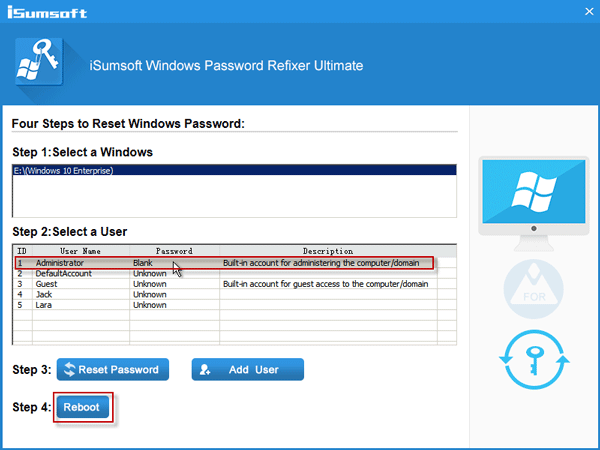Click the Add User button
This screenshot has height=450, width=600.
248,369
